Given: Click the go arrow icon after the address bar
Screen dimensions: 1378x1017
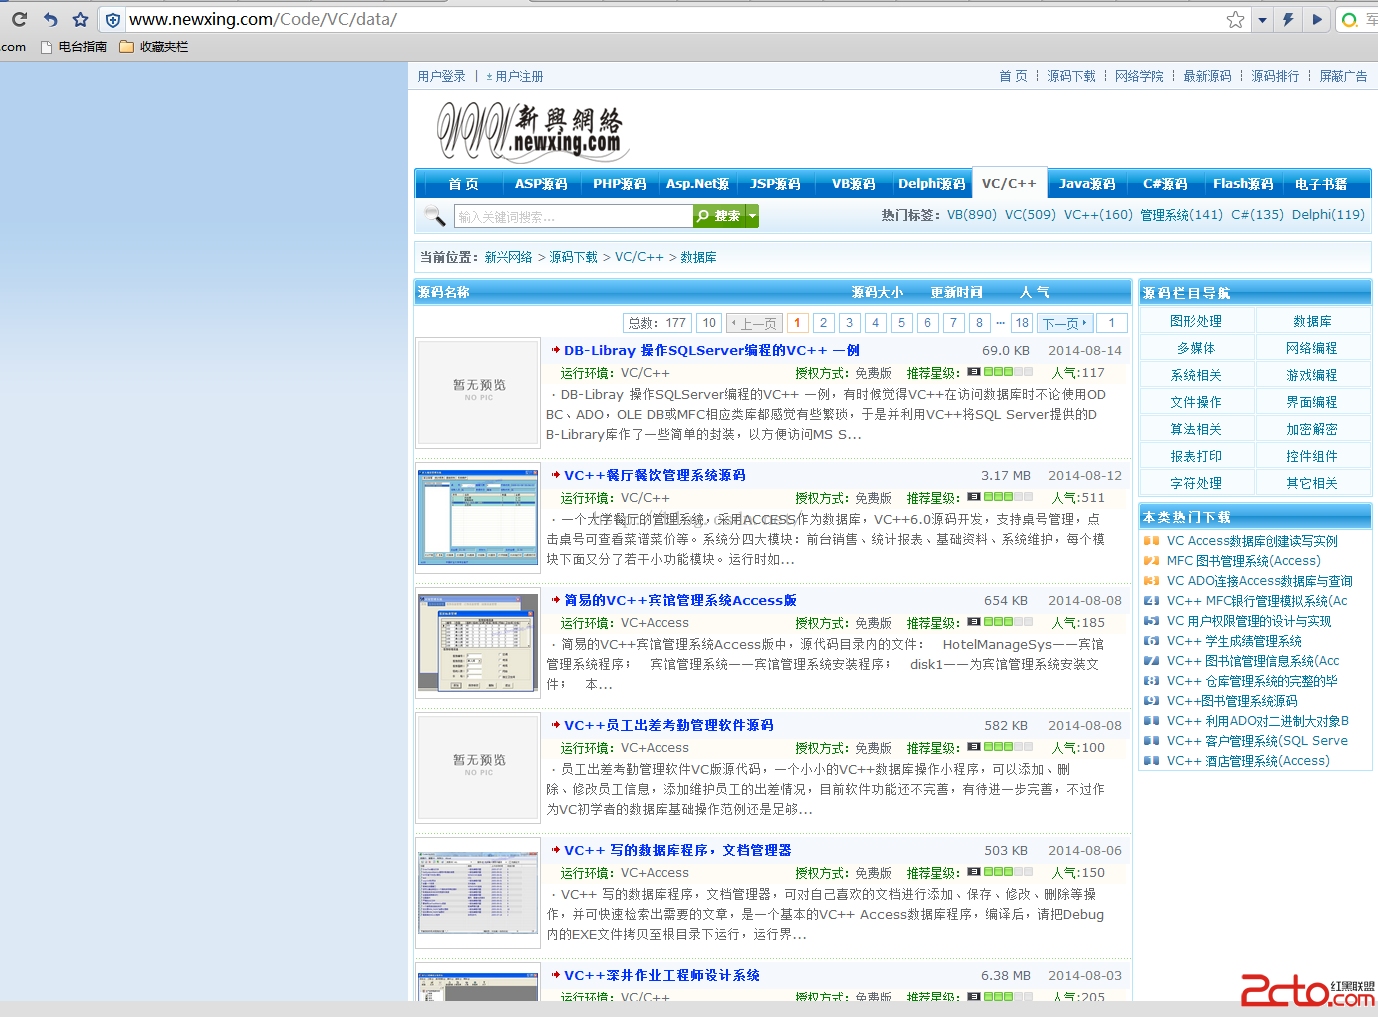Looking at the screenshot, I should click(1317, 19).
